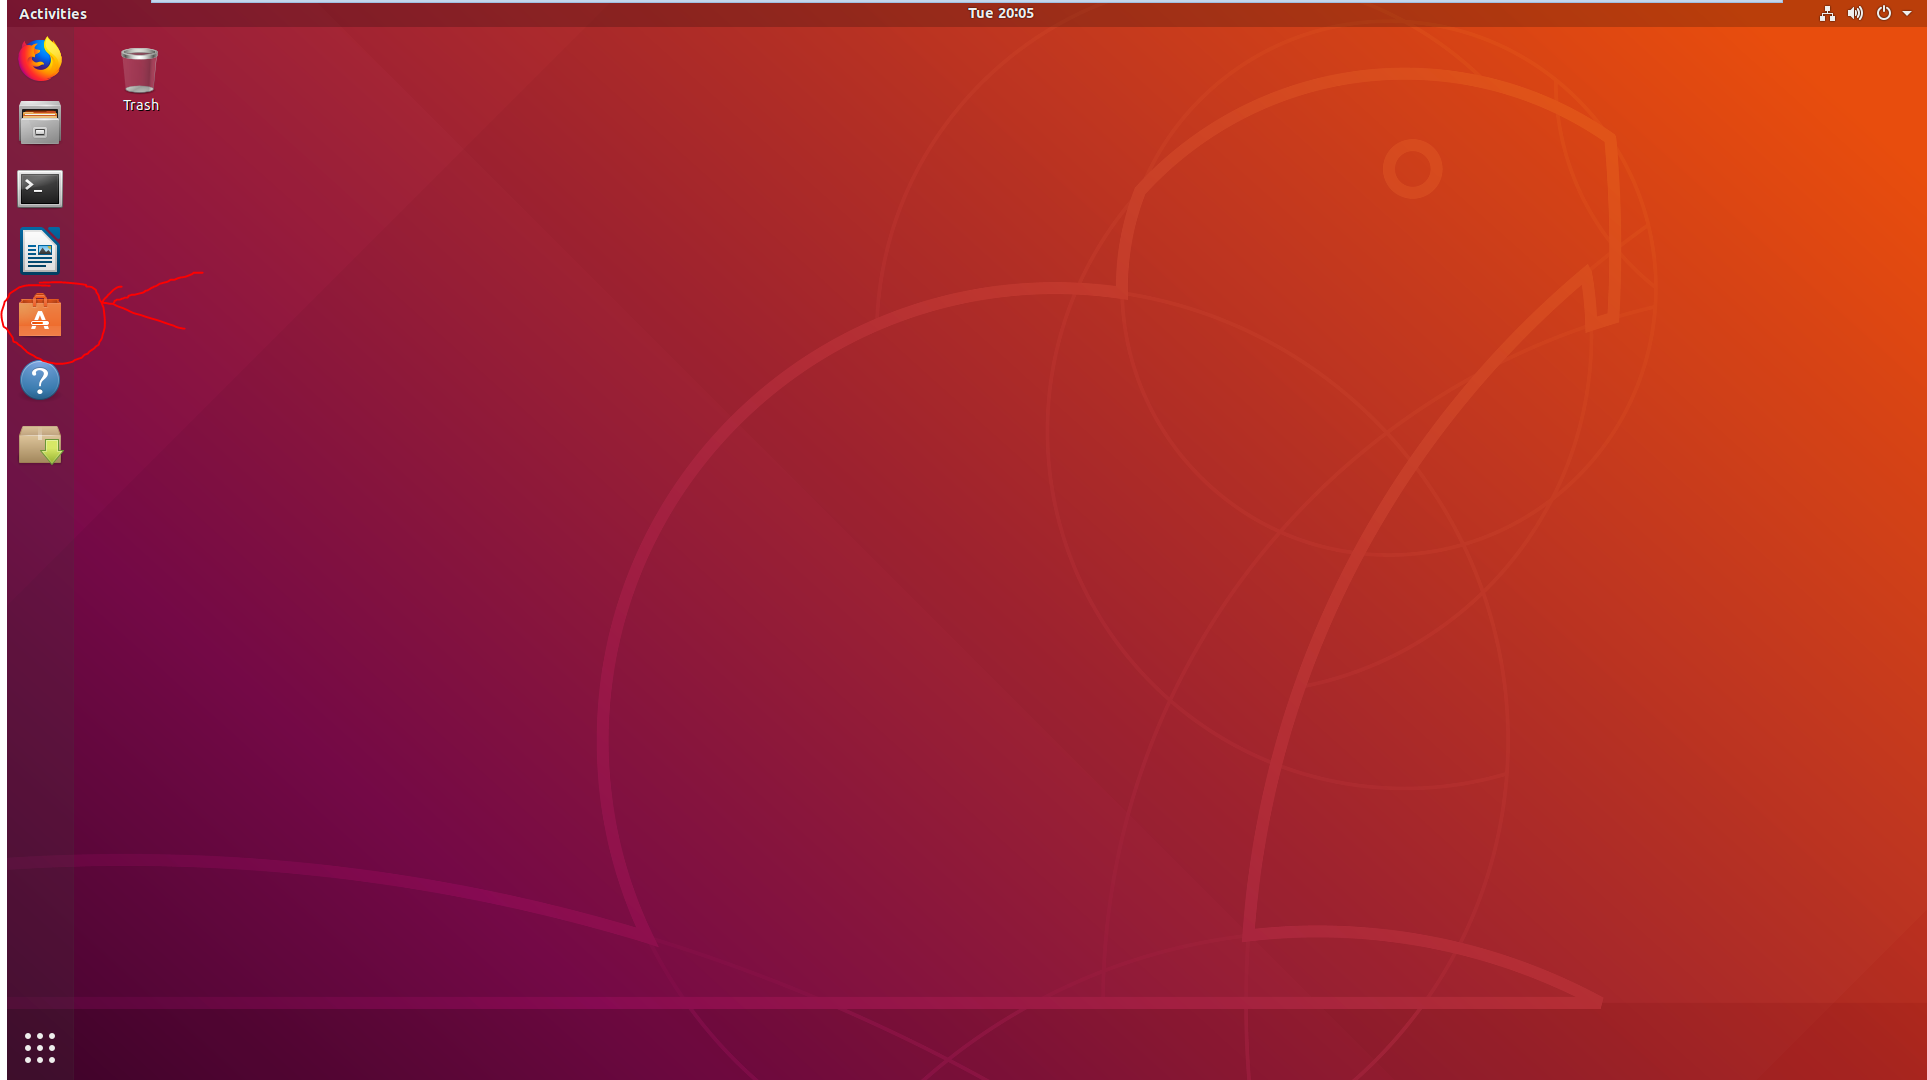
Task: Open the Help application
Action: pos(40,381)
